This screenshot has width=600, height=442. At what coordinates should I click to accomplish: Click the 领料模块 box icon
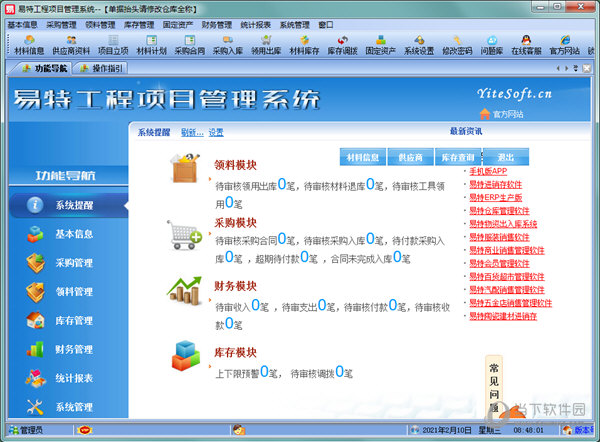click(185, 168)
